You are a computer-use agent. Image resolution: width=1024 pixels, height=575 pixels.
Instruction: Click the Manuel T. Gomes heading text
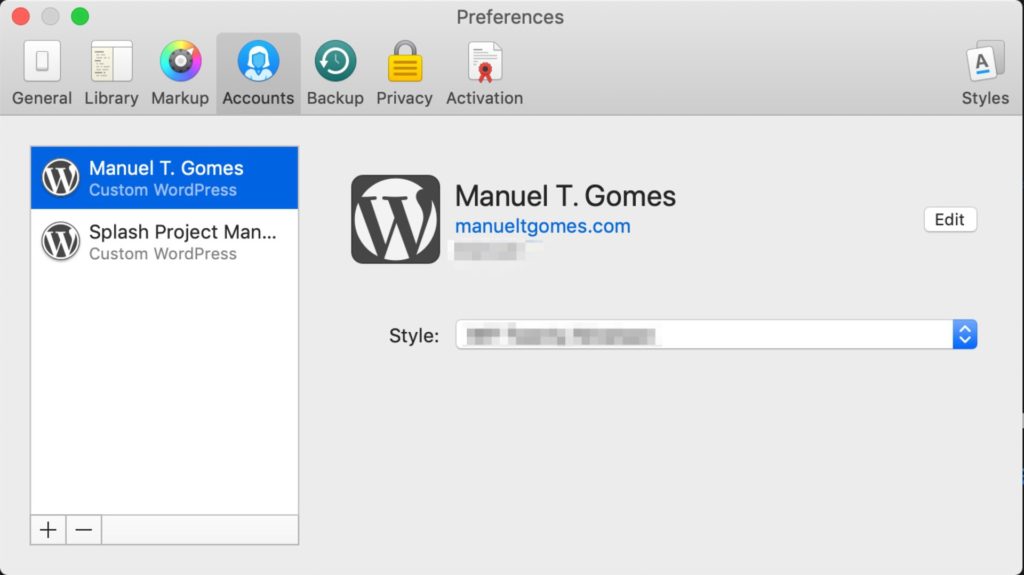(x=565, y=196)
